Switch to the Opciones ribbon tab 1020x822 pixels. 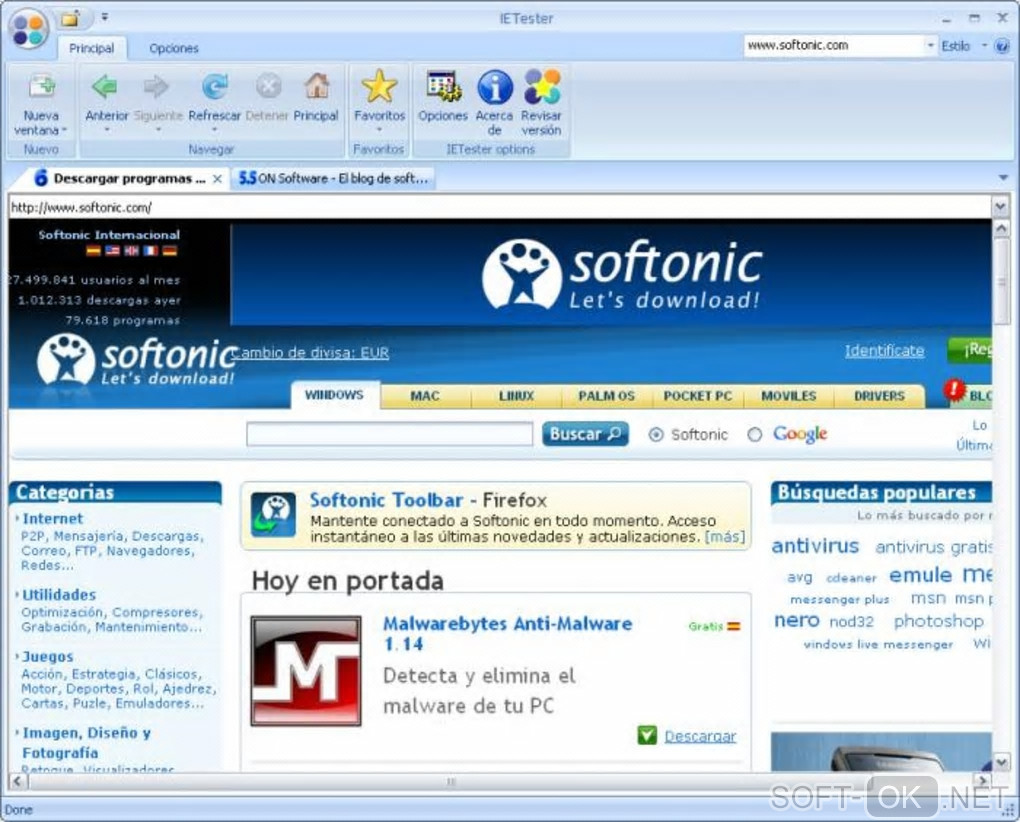[174, 48]
